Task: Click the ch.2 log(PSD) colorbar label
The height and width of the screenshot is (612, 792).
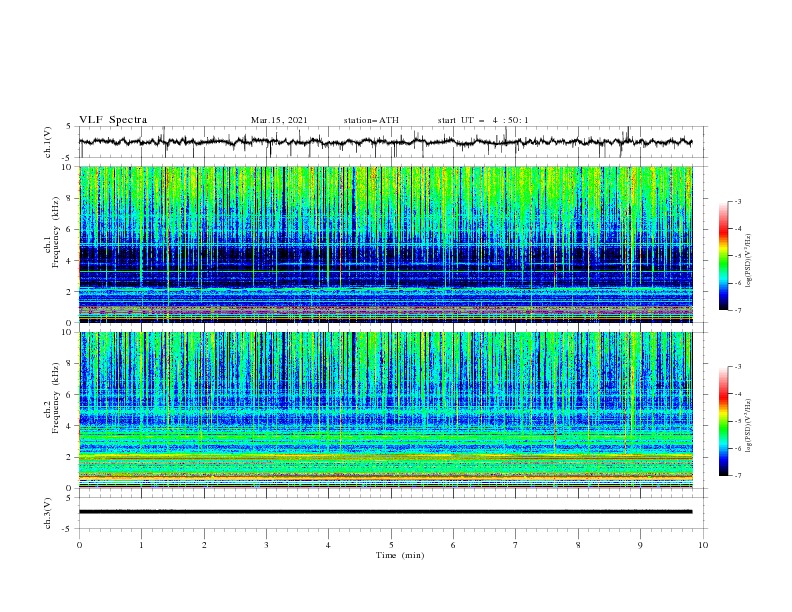Action: tap(749, 425)
